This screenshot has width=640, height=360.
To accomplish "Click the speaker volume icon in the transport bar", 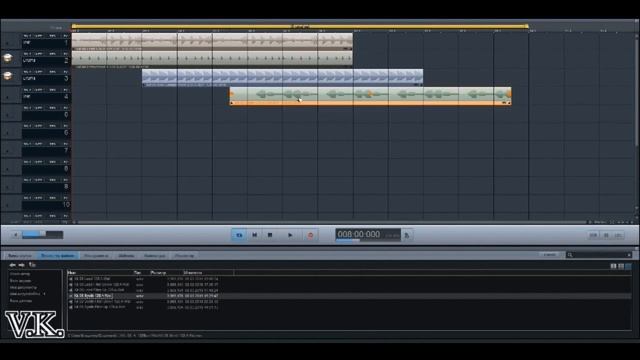I will (16, 235).
